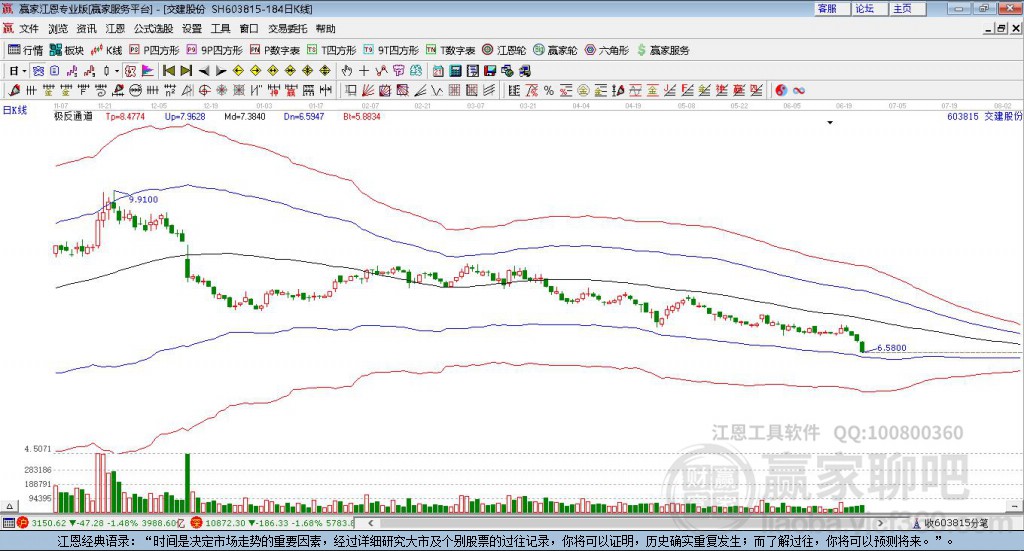Open the 工具 menu

point(221,29)
